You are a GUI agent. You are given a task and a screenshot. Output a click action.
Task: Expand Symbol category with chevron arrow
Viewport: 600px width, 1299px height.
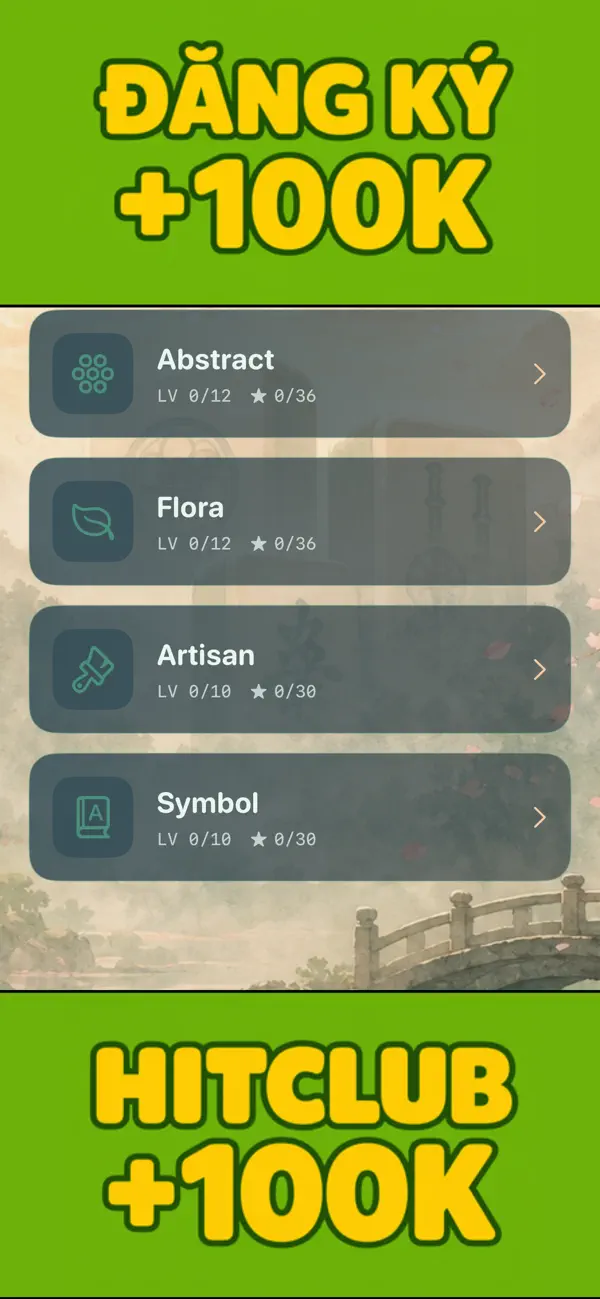click(540, 818)
